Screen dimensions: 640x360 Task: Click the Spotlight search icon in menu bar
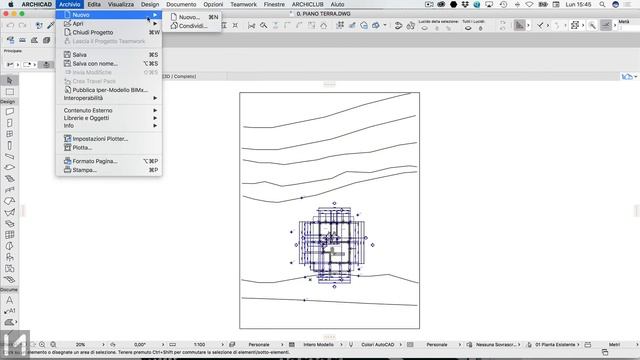coord(602,4)
